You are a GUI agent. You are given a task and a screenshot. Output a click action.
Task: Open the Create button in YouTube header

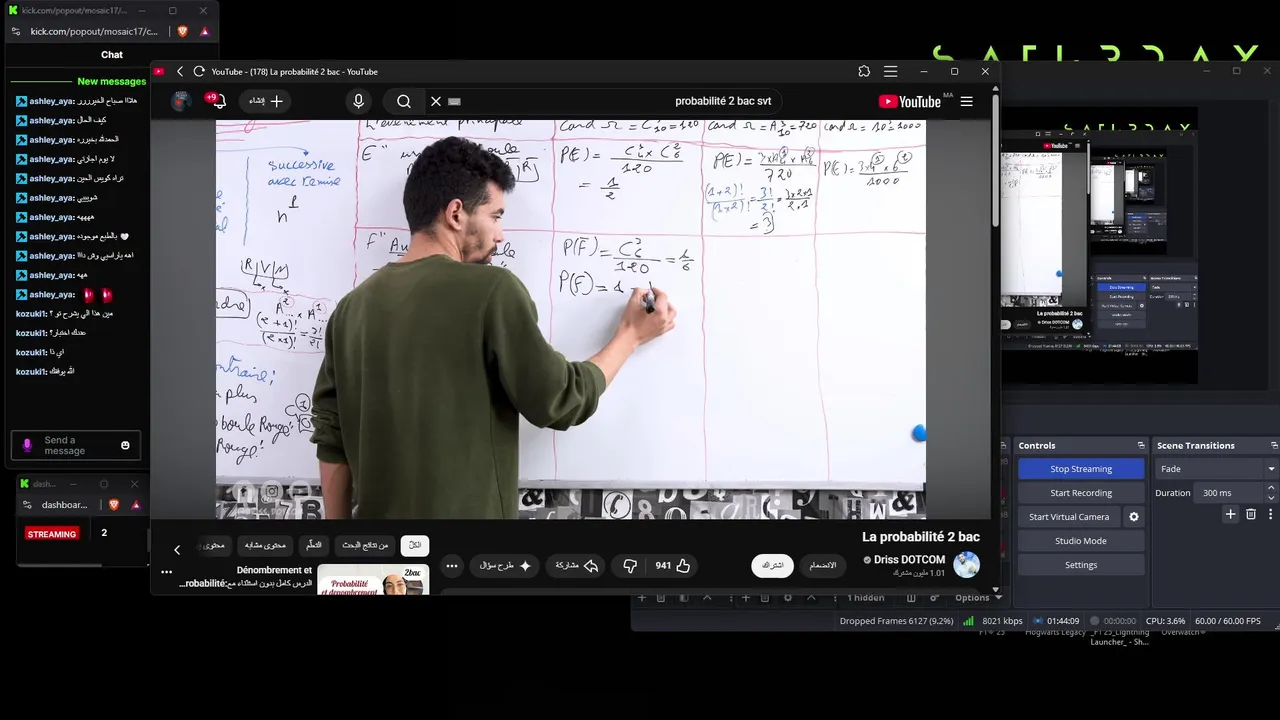coord(265,101)
